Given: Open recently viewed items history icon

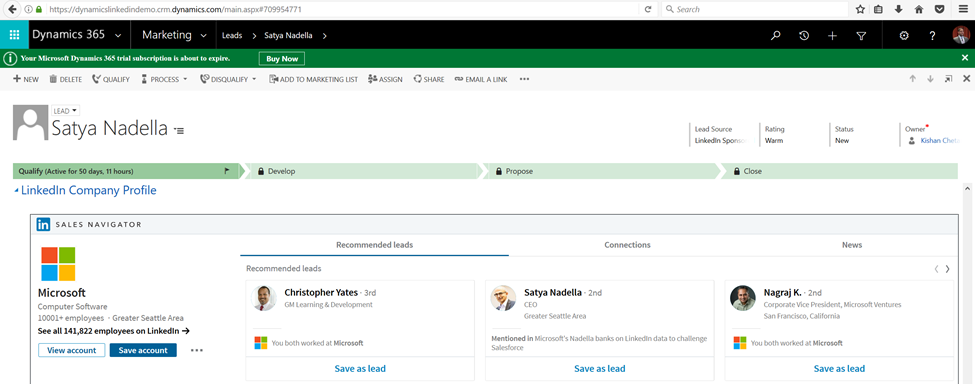Looking at the screenshot, I should click(804, 35).
